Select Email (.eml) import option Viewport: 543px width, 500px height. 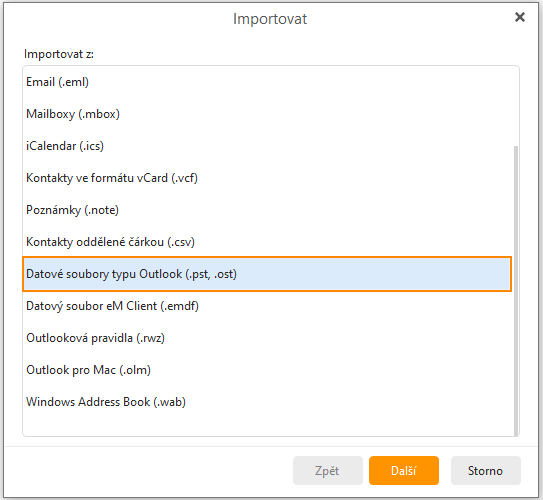coord(267,82)
